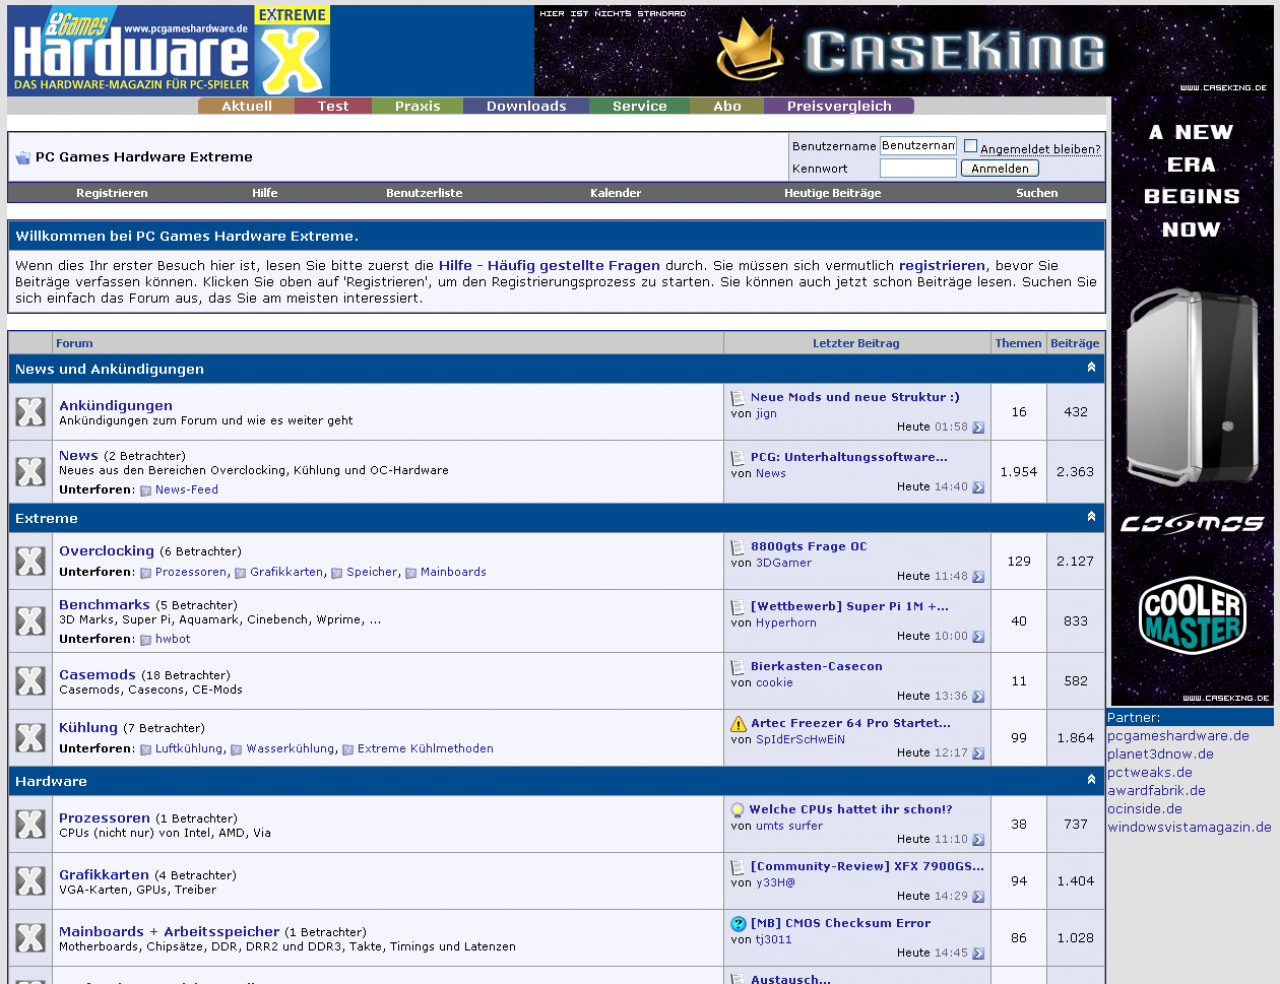Click folder icon beside PC Games Hardware Extreme breadcrumb
The width and height of the screenshot is (1280, 984).
tap(22, 157)
